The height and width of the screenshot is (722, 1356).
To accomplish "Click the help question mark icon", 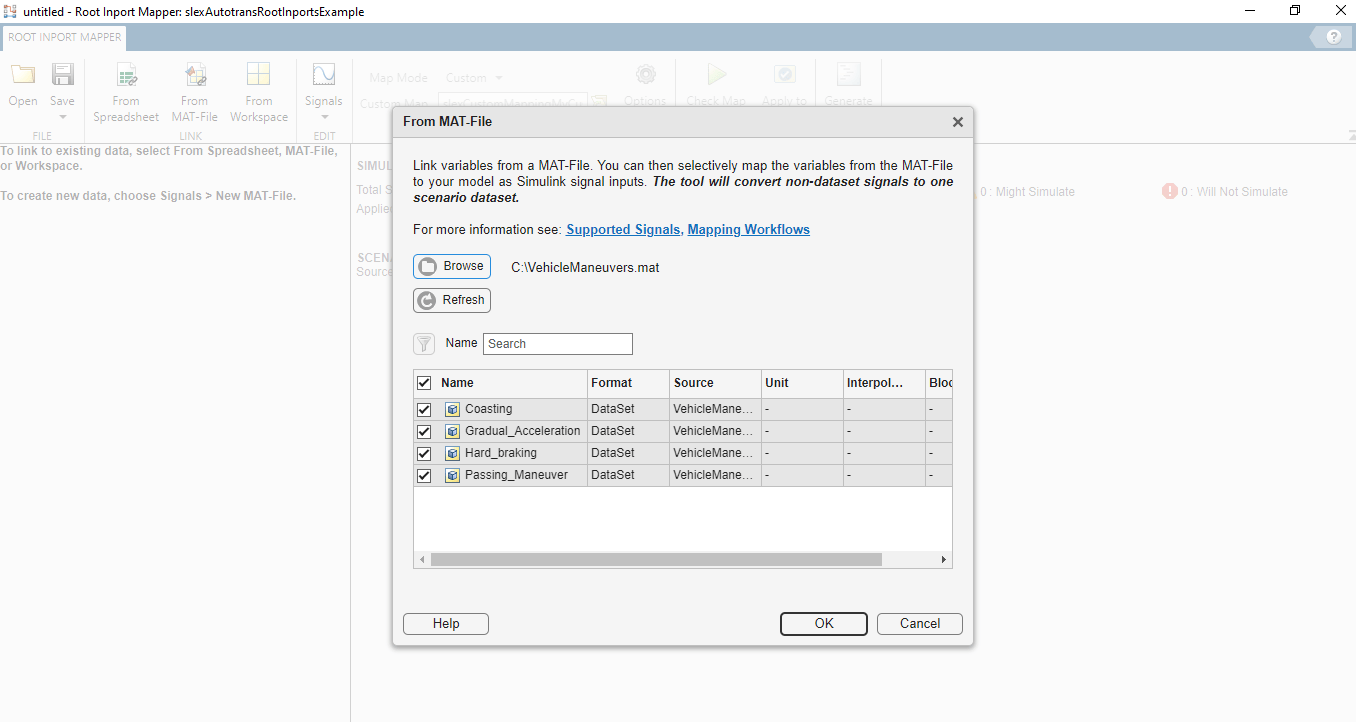I will pos(1333,37).
